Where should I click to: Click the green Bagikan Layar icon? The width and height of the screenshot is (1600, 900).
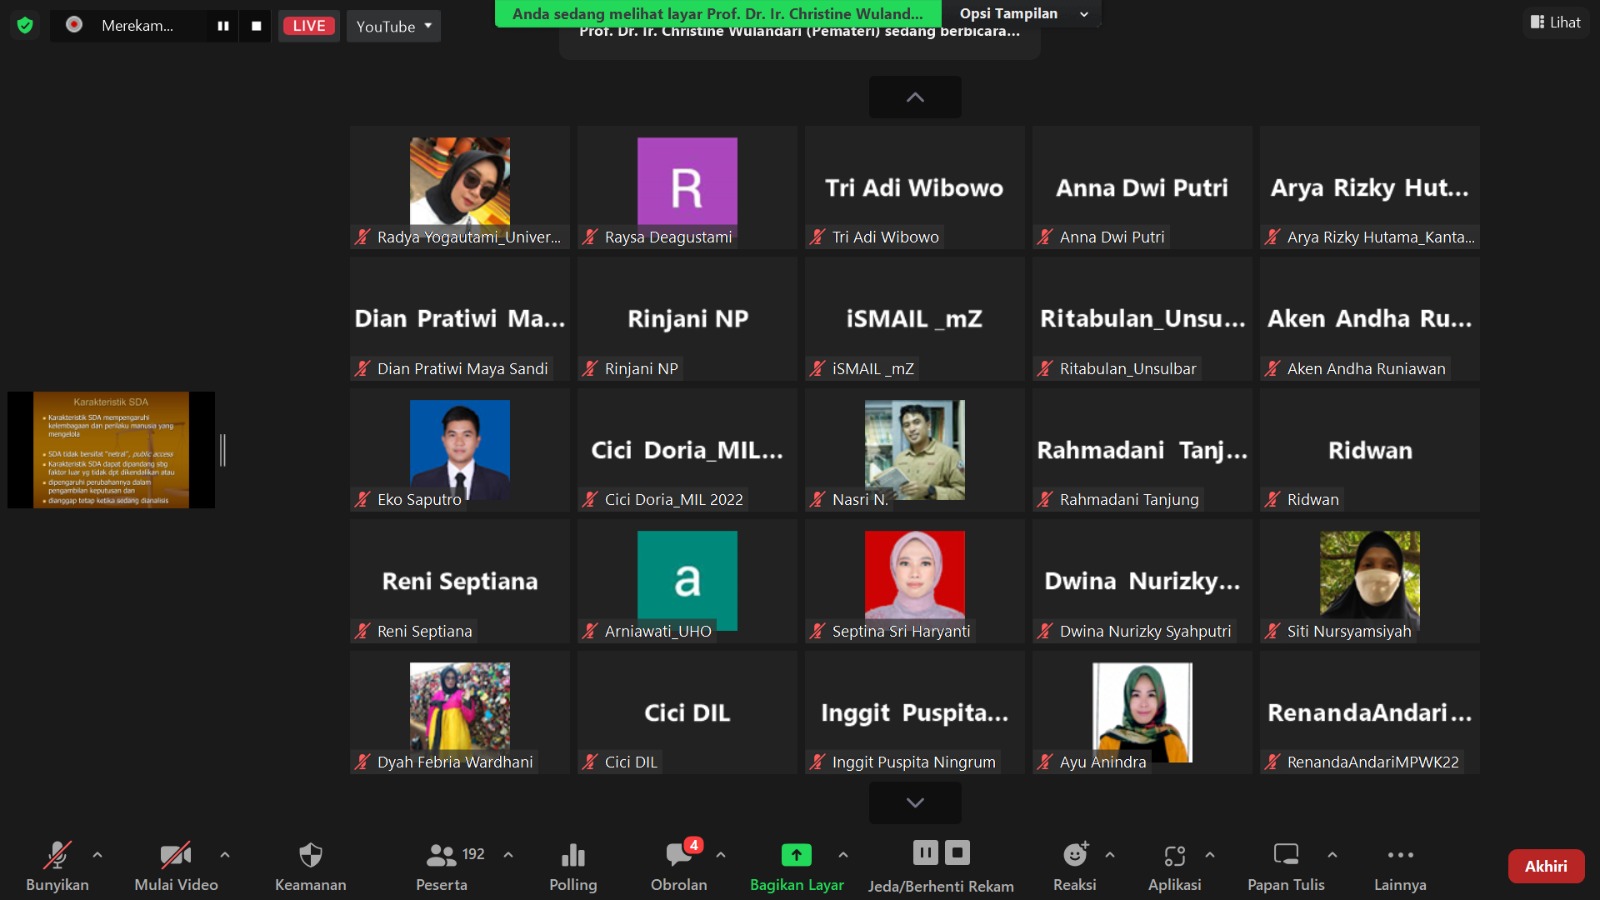796,856
